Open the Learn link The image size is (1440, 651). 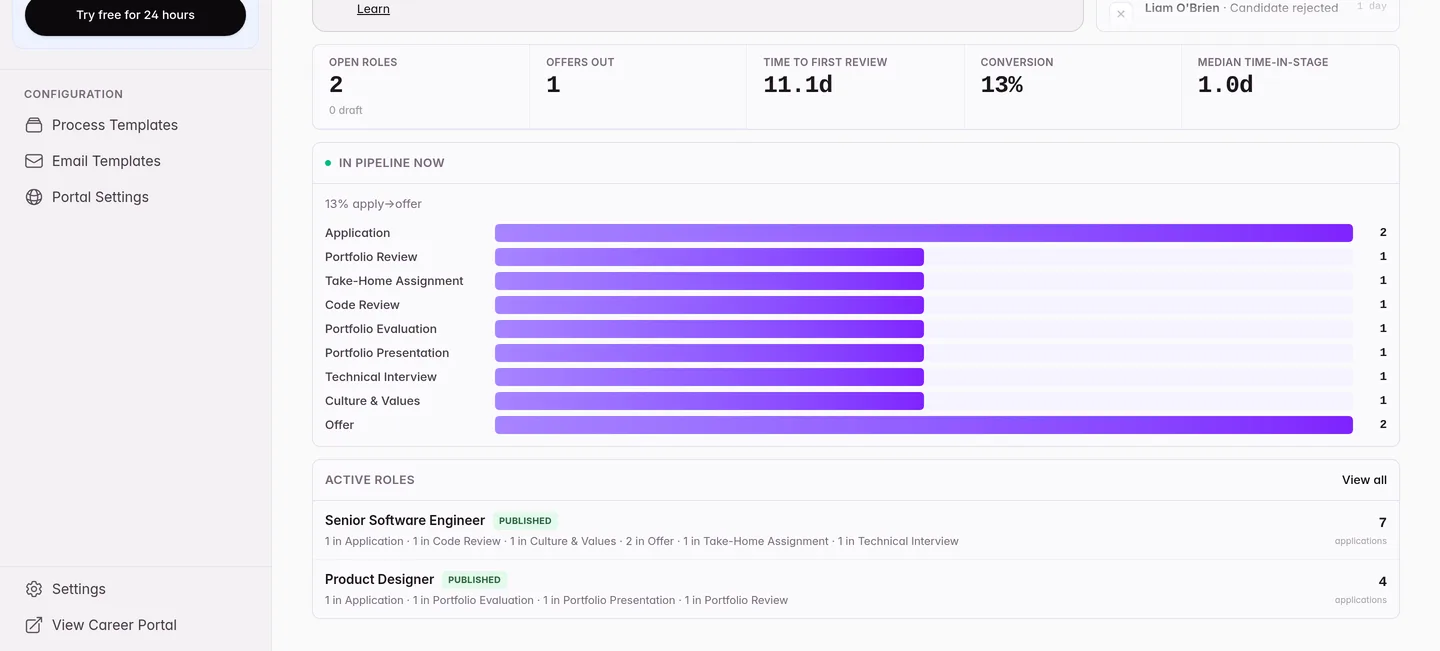(373, 9)
